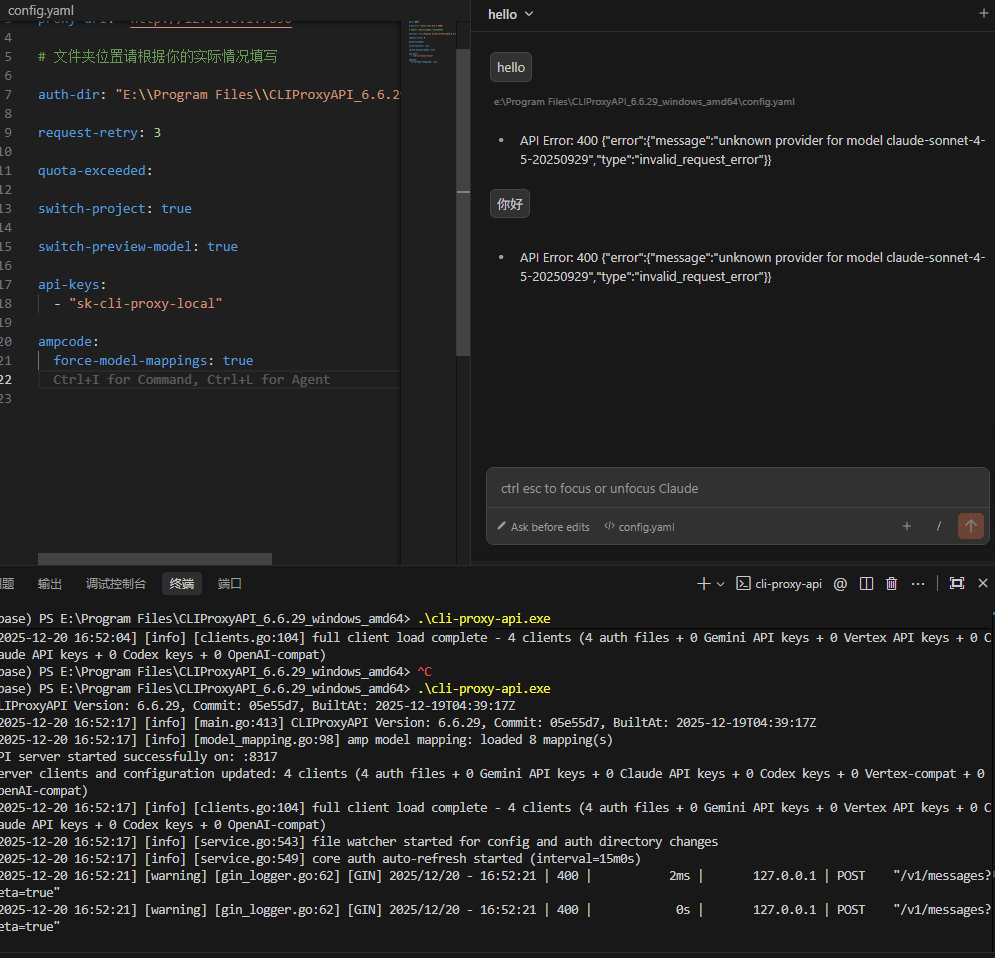This screenshot has width=995, height=958.
Task: Open the terminal launch profile dropdown arrow
Action: click(x=720, y=584)
